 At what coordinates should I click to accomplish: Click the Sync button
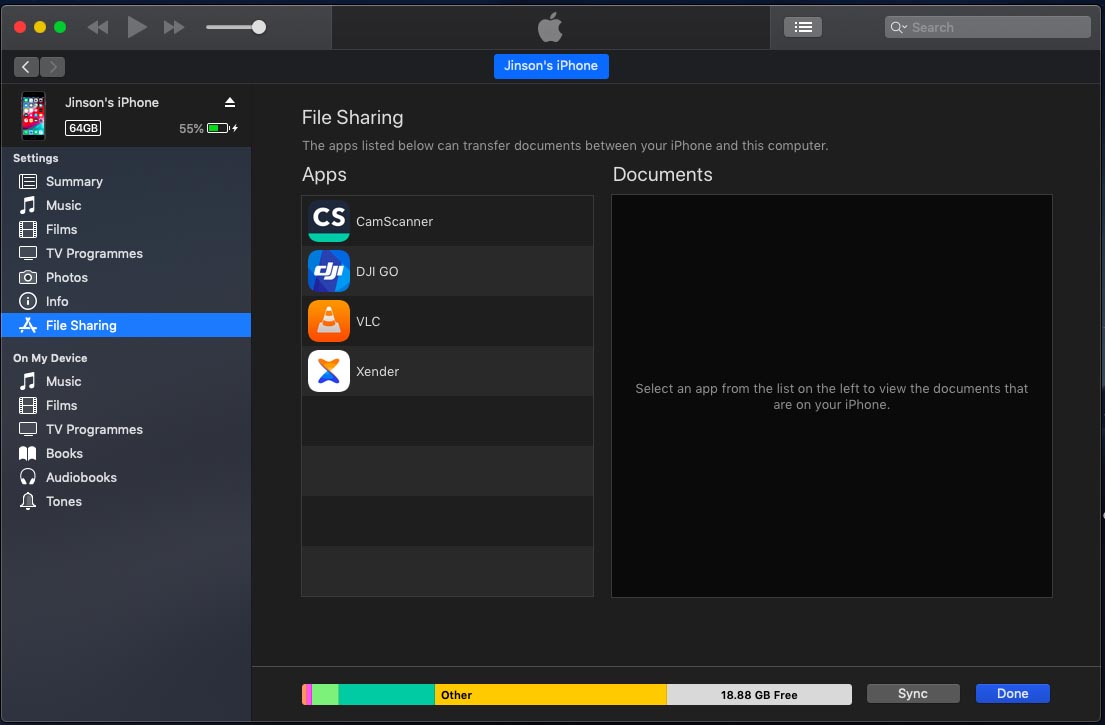click(x=913, y=693)
